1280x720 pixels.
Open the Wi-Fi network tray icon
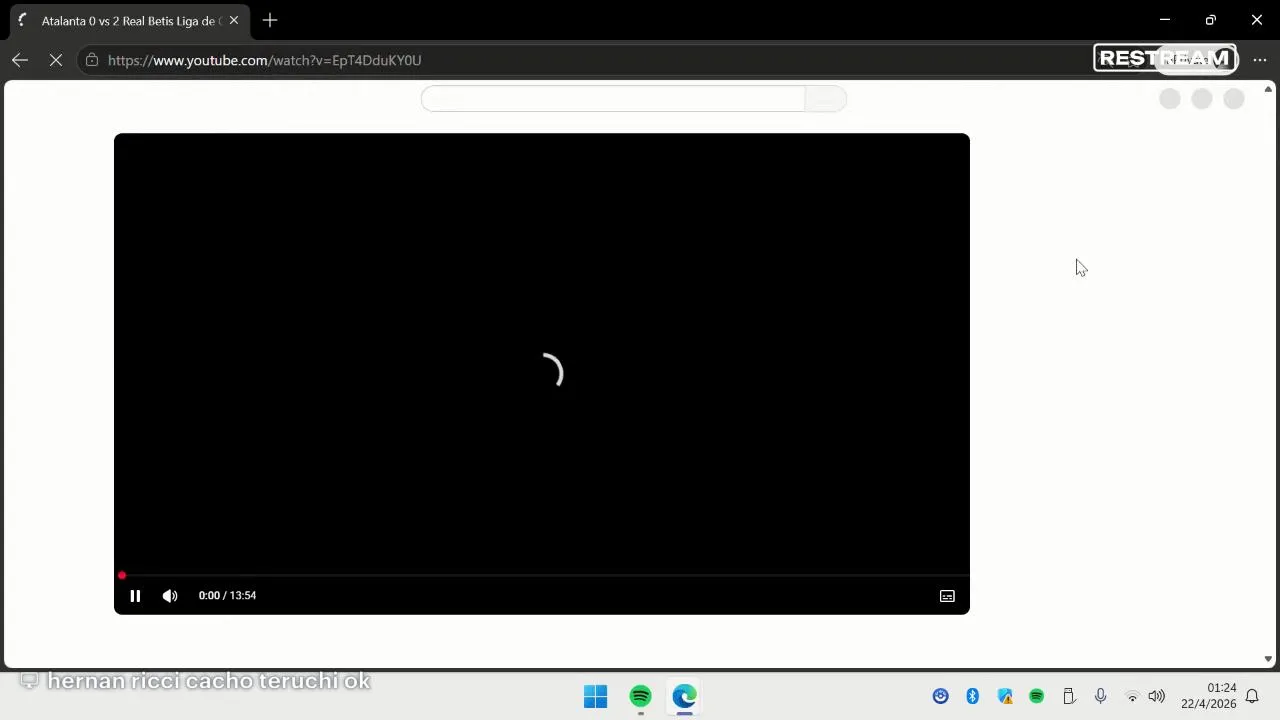point(1132,696)
